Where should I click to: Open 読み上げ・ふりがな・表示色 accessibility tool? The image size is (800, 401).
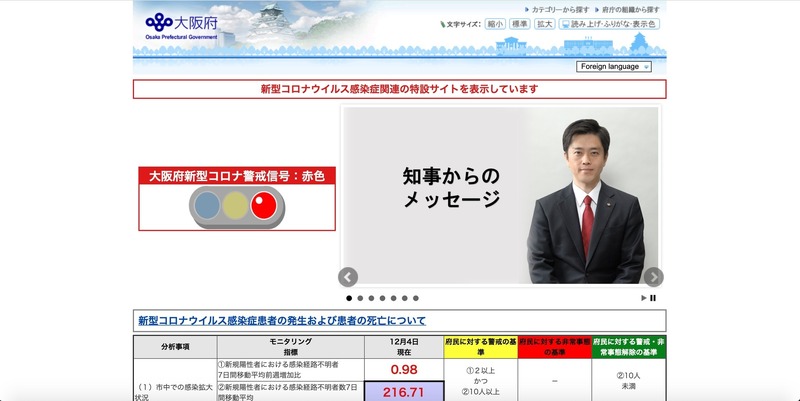click(x=610, y=24)
